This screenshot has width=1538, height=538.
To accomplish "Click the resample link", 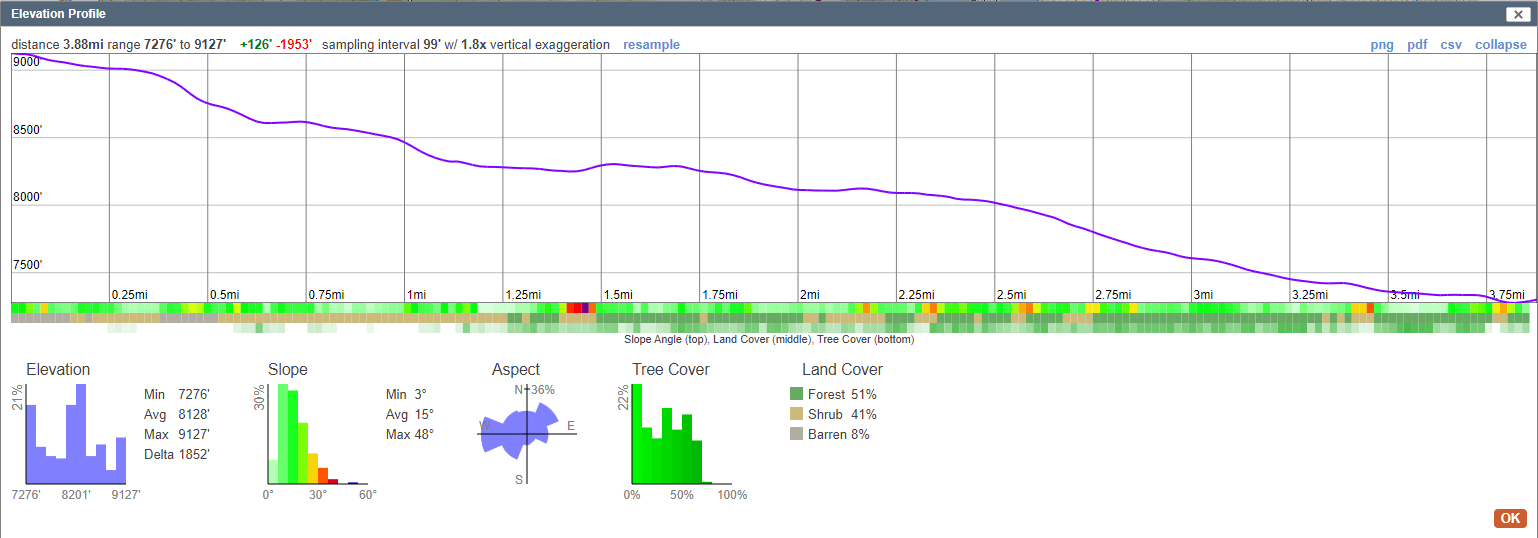I will pyautogui.click(x=651, y=45).
